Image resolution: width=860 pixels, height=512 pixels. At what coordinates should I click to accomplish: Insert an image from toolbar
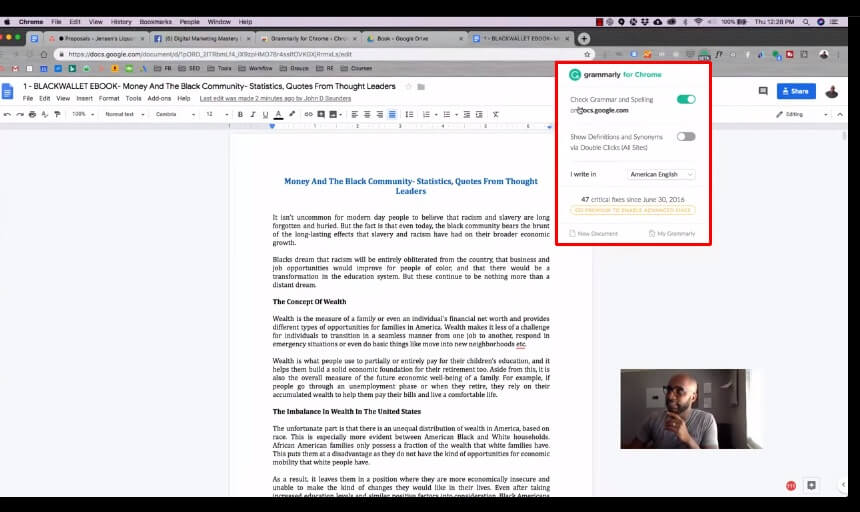click(333, 115)
